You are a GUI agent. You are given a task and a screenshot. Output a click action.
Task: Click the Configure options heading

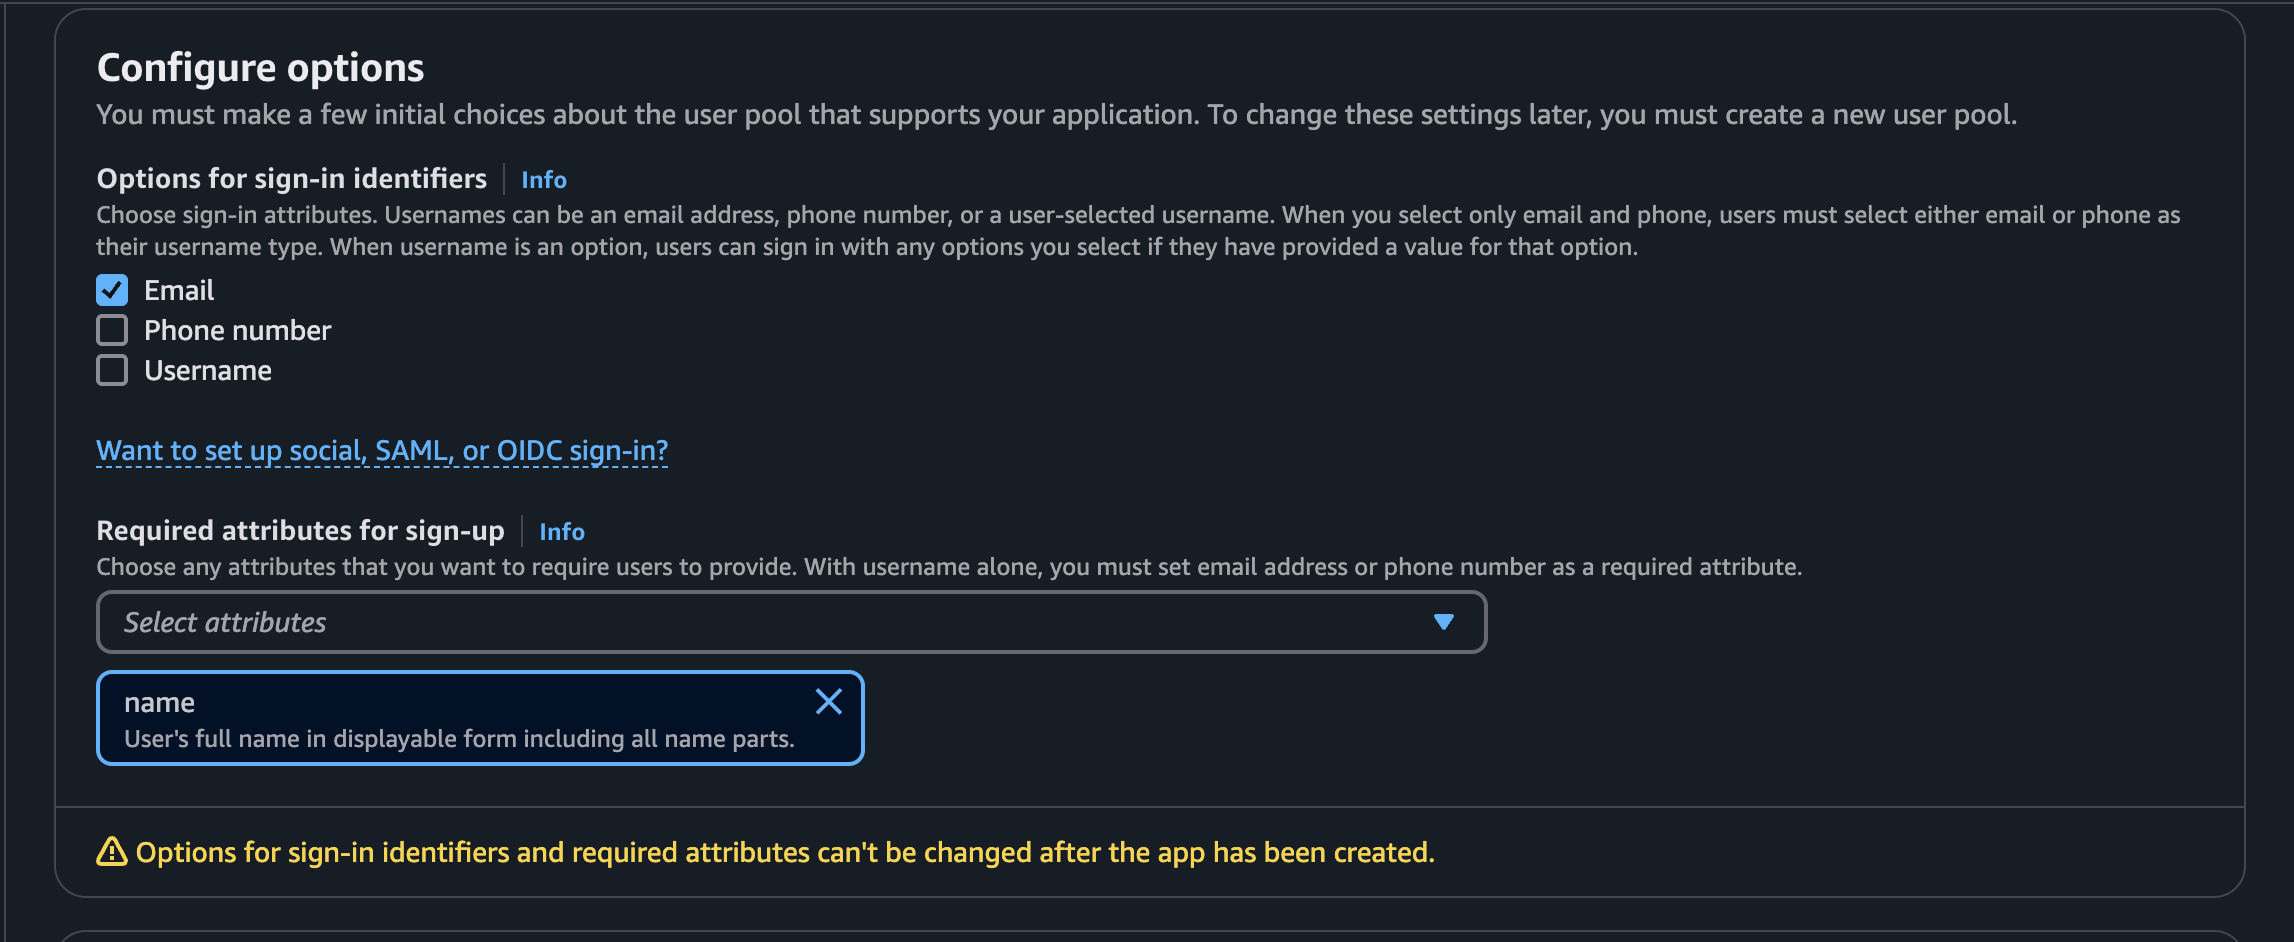[260, 68]
